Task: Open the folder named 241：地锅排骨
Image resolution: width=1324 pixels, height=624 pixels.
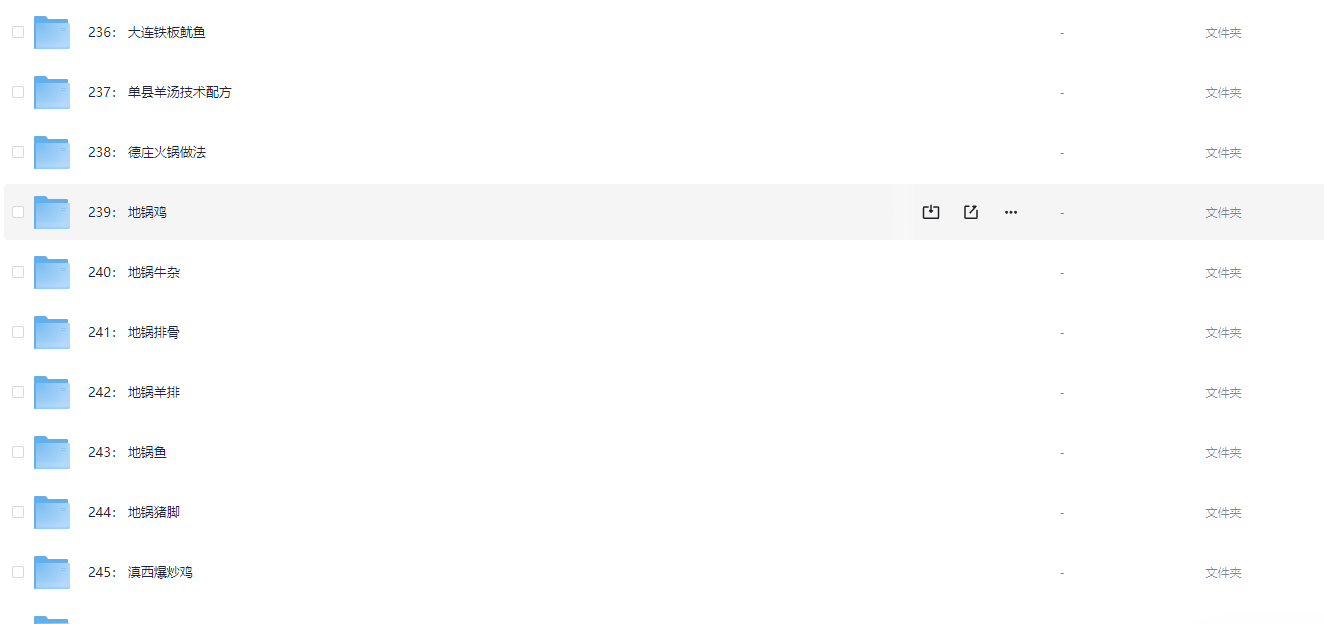Action: pyautogui.click(x=134, y=332)
